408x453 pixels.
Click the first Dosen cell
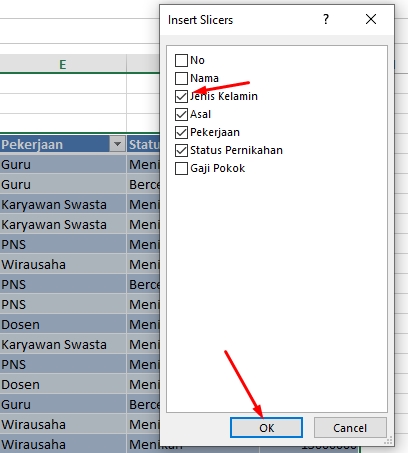63,324
